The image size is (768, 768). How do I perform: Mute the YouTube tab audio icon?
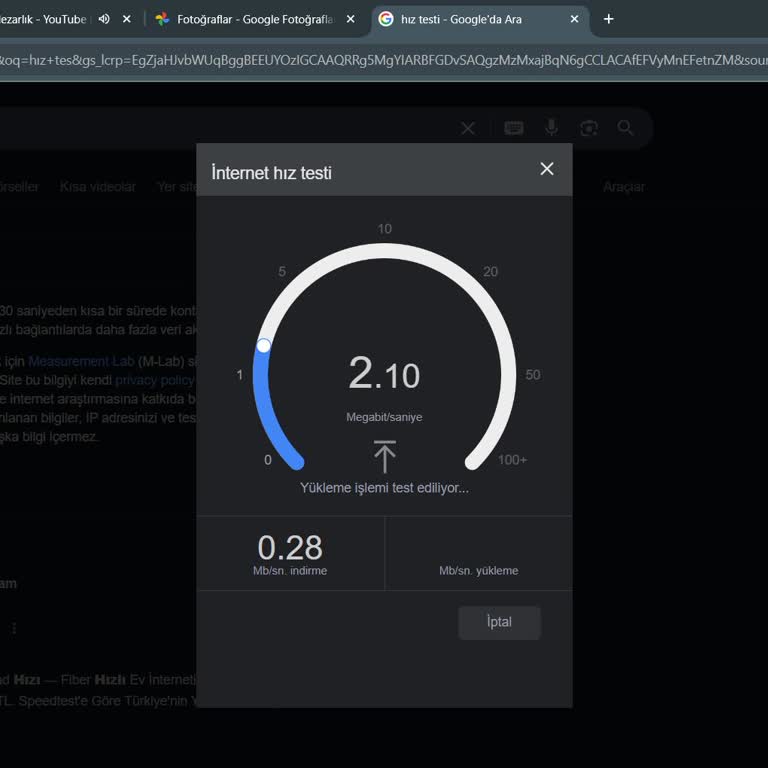104,19
